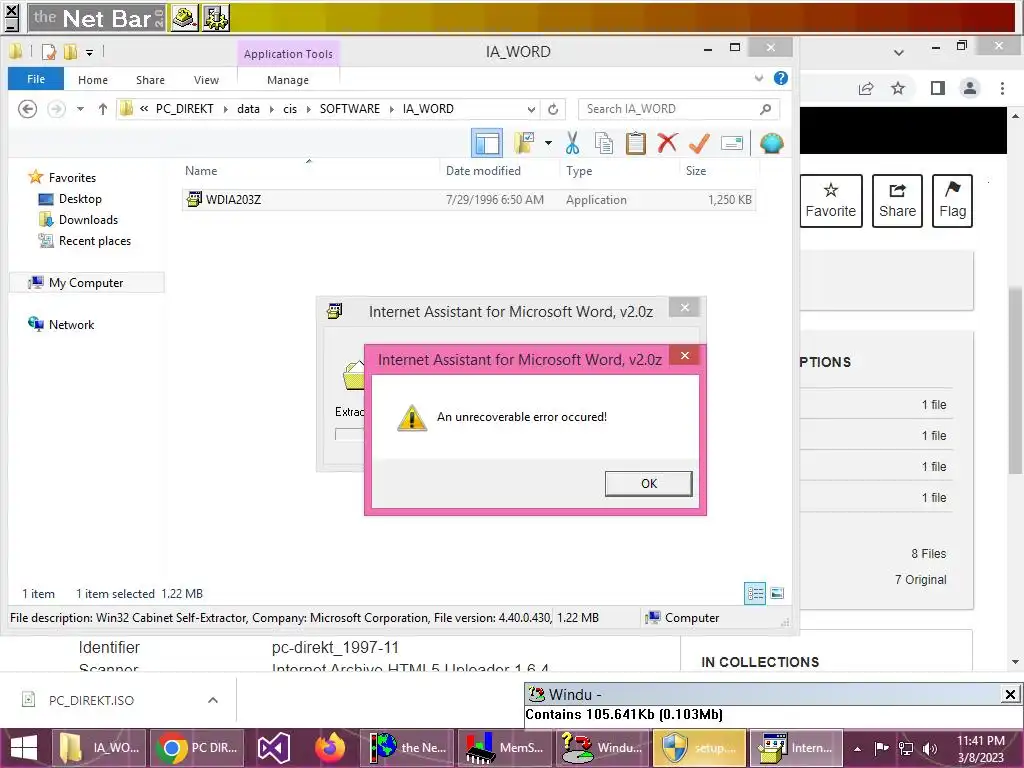1024x768 pixels.
Task: Sort by the Name column header
Action: (310, 171)
